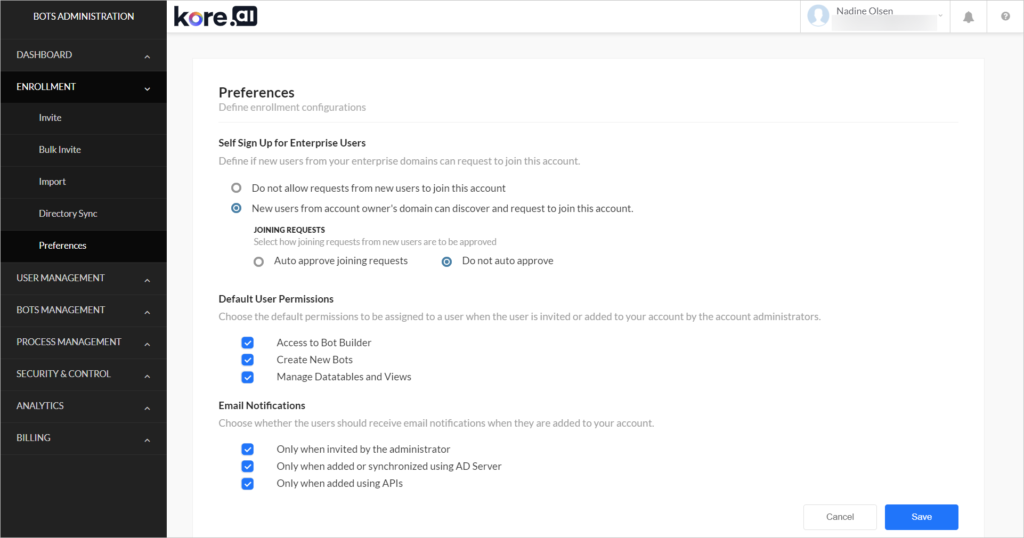Expand the Dashboard section chevron
The height and width of the screenshot is (538, 1024).
point(147,57)
